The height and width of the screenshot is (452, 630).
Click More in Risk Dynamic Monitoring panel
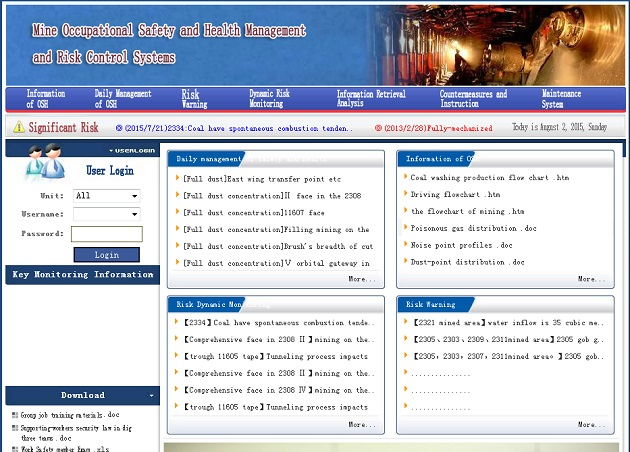362,424
